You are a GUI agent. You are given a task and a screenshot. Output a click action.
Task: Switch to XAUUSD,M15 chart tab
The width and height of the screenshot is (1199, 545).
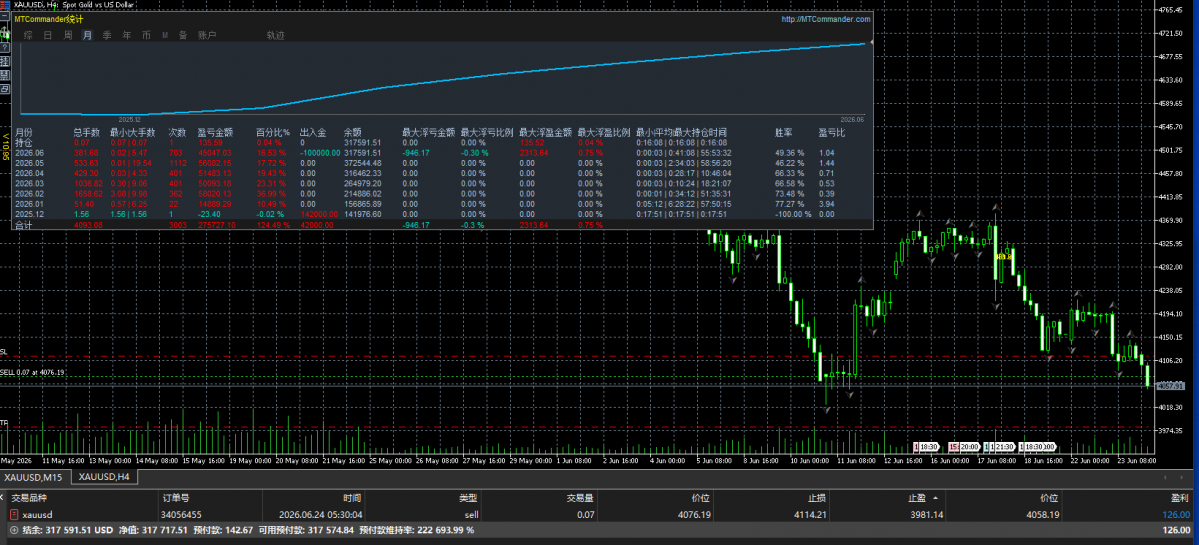tap(35, 478)
